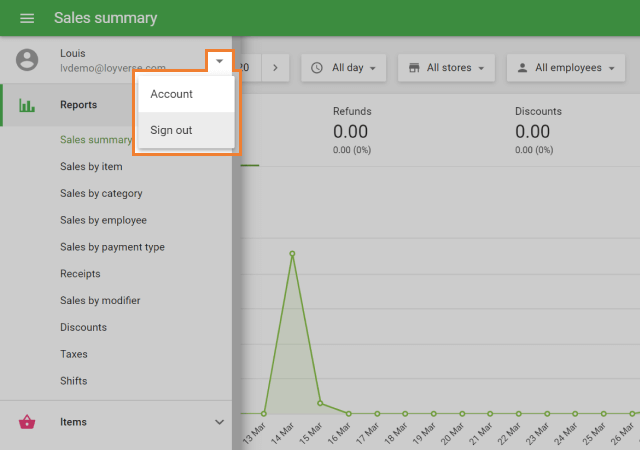Click the Reports bar chart icon
Image resolution: width=640 pixels, height=450 pixels.
click(x=27, y=105)
